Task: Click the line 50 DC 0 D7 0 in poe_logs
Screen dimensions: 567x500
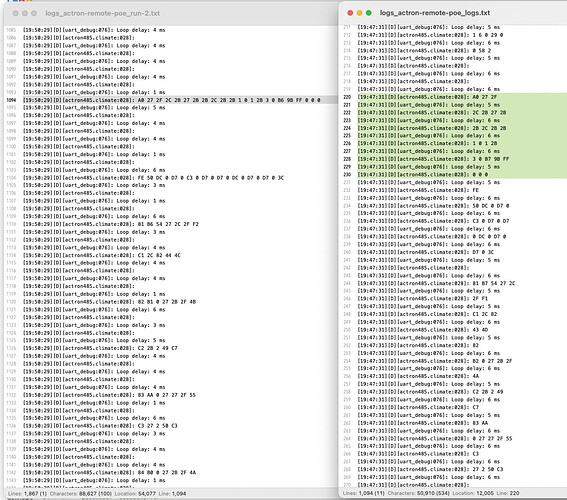Action: click(433, 206)
